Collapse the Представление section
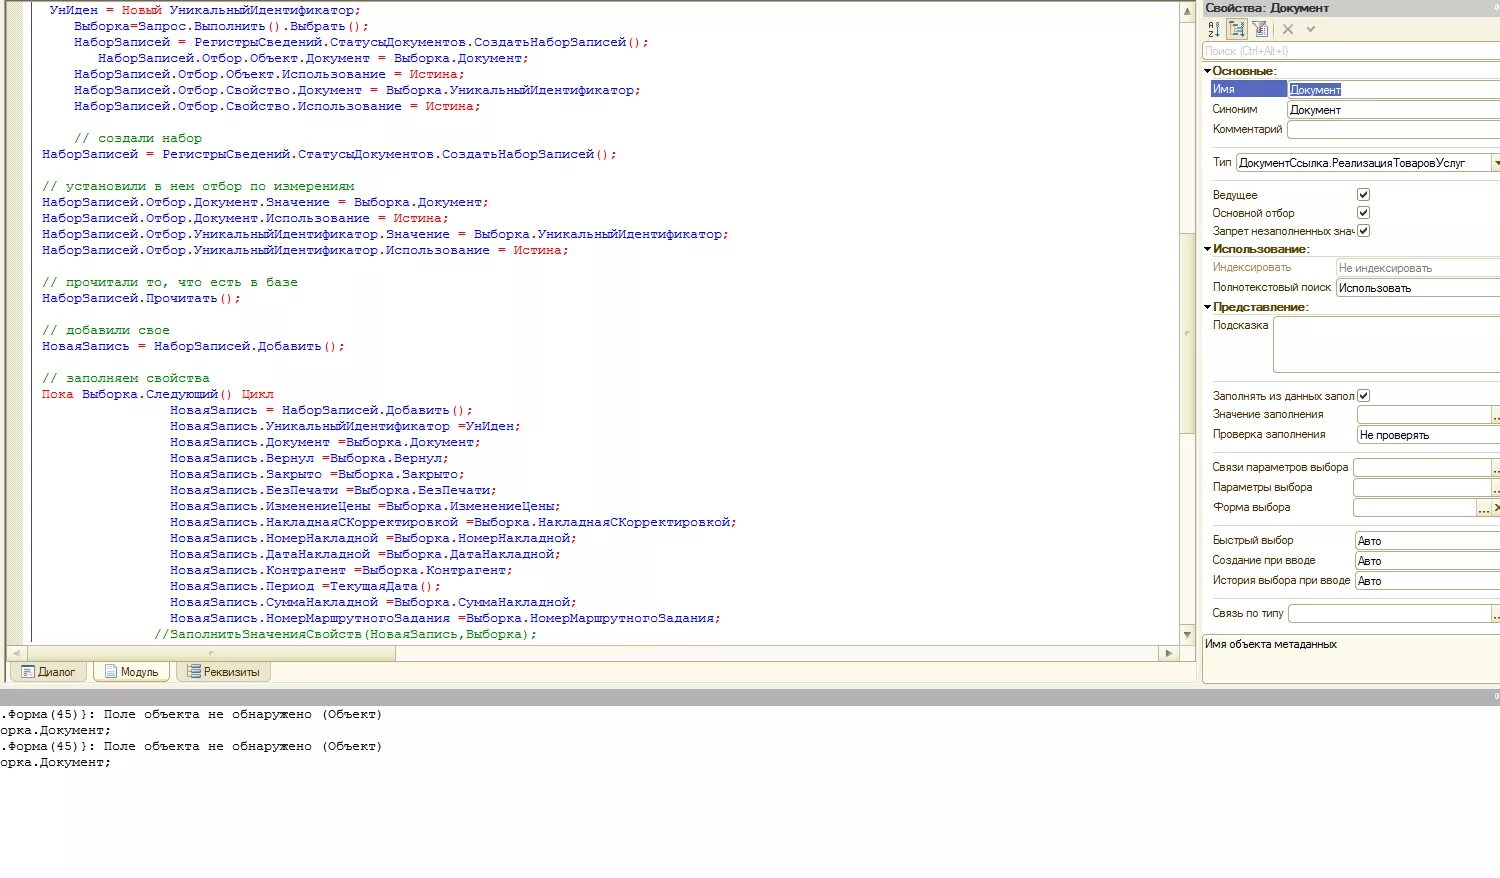This screenshot has height=878, width=1500. [1208, 307]
